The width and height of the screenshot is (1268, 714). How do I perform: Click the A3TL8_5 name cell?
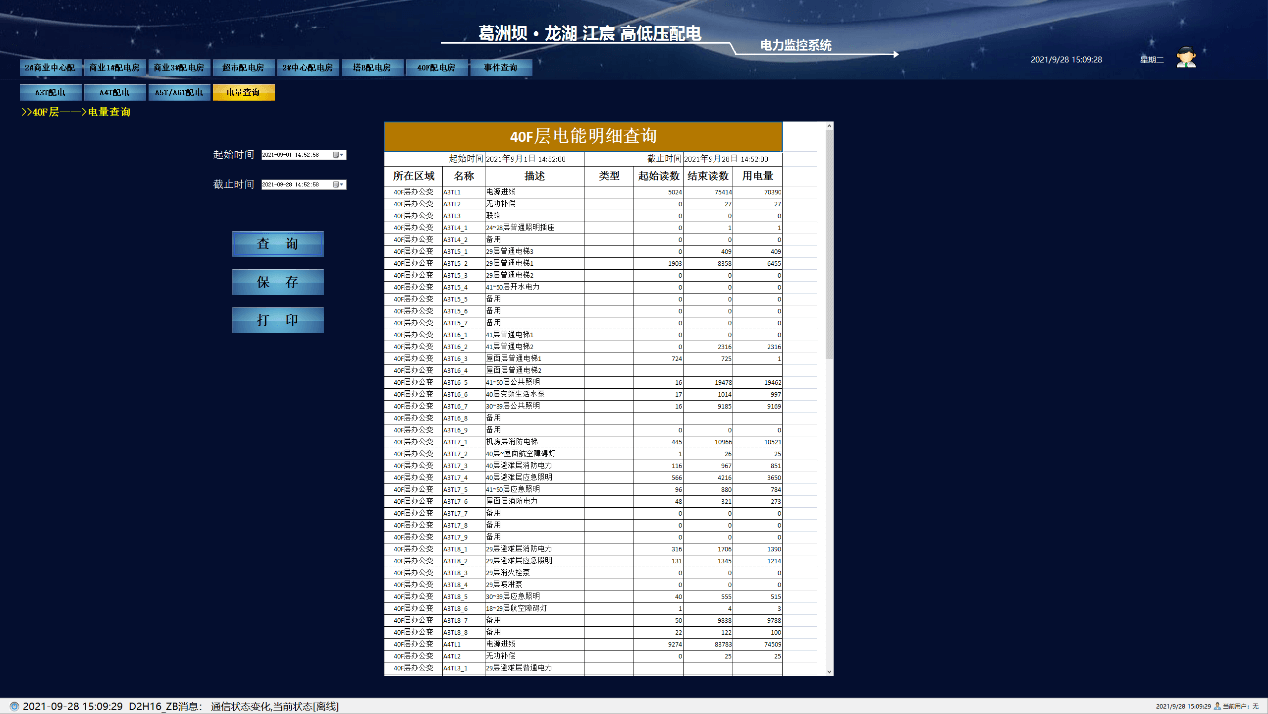pos(463,596)
